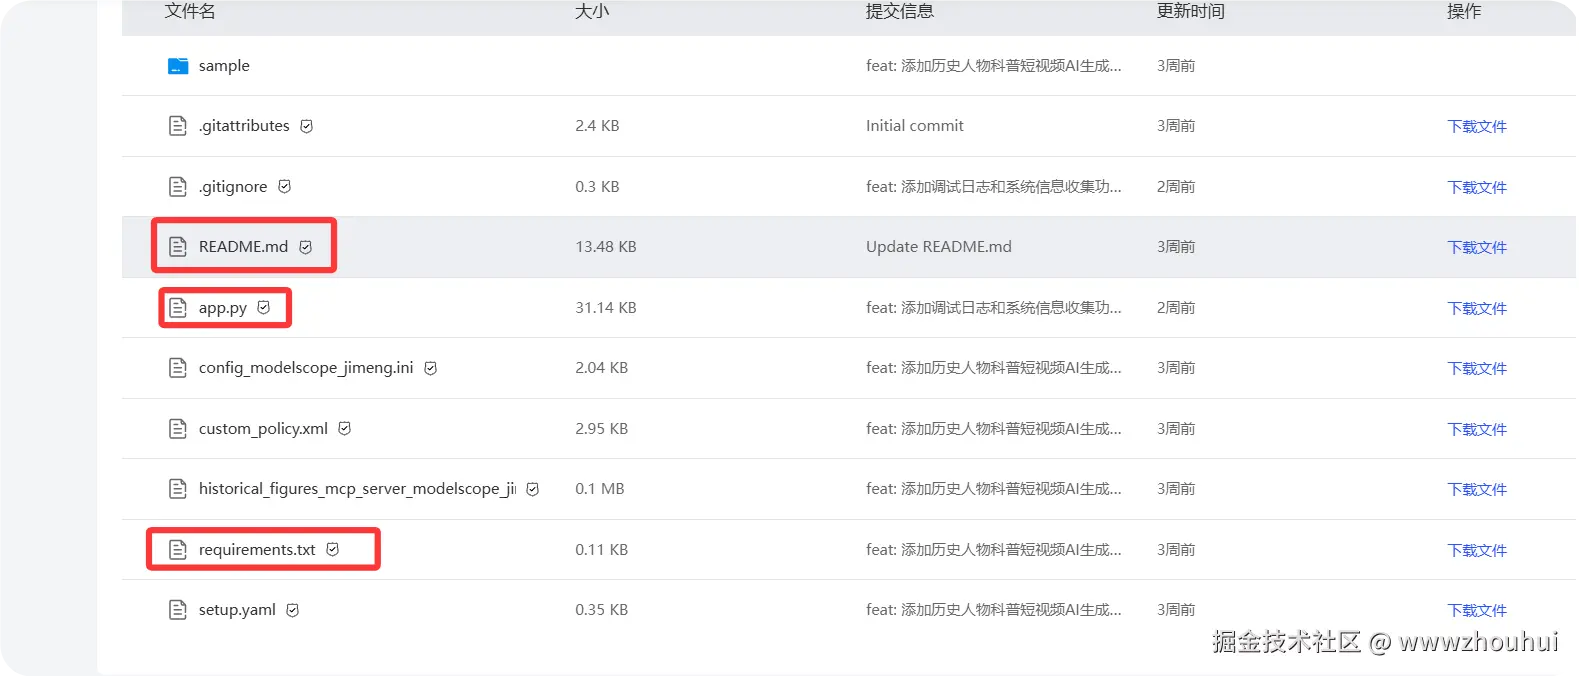
Task: Download the setup.yaml file
Action: pos(1477,611)
